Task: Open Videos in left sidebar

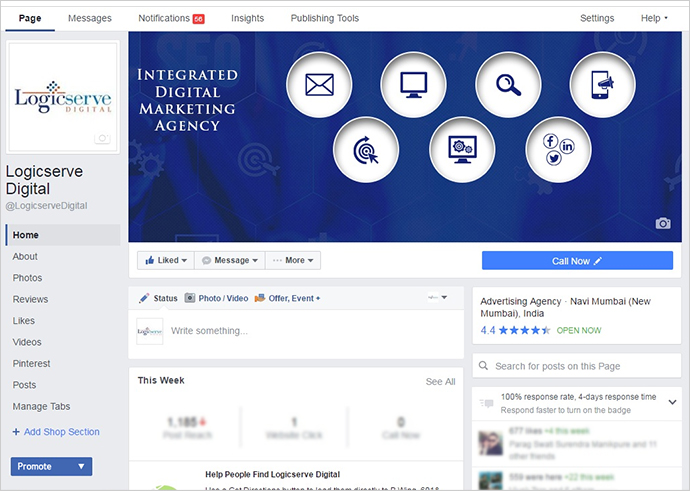Action: point(27,342)
